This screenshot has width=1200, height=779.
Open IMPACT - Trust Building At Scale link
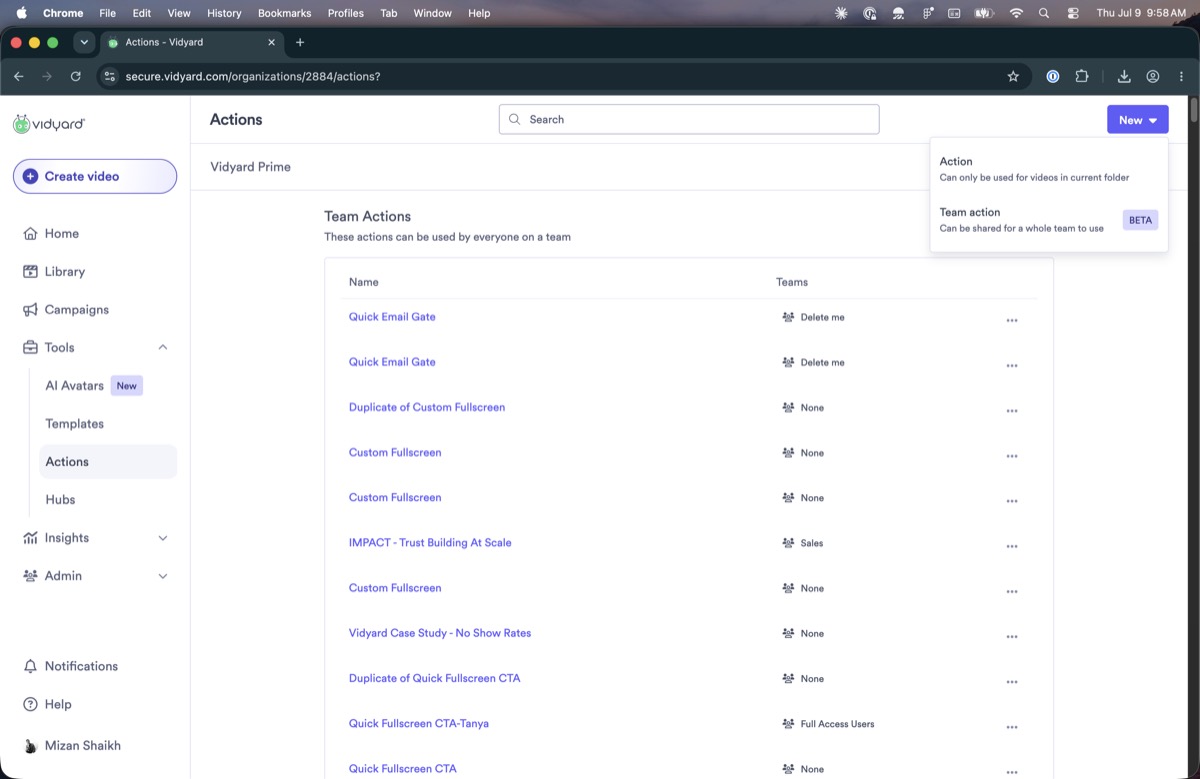point(430,543)
